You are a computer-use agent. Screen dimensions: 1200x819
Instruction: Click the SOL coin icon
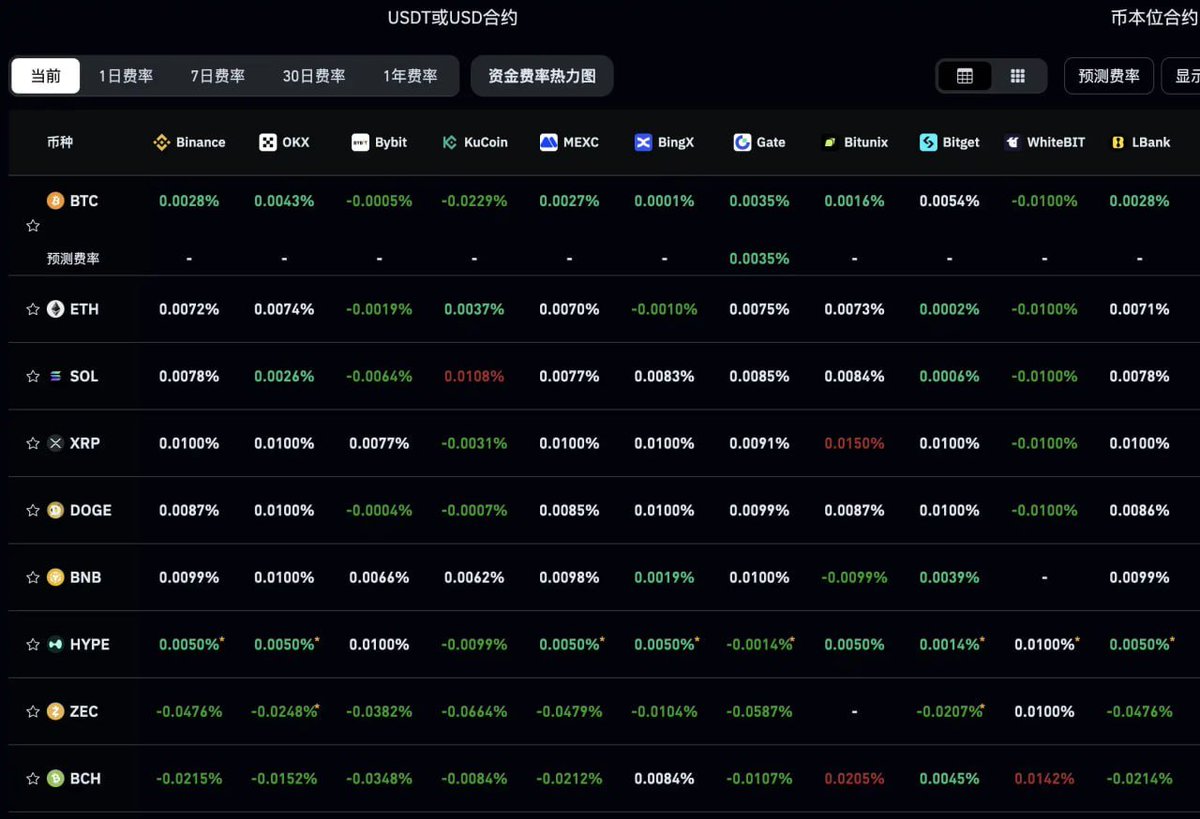(x=56, y=376)
